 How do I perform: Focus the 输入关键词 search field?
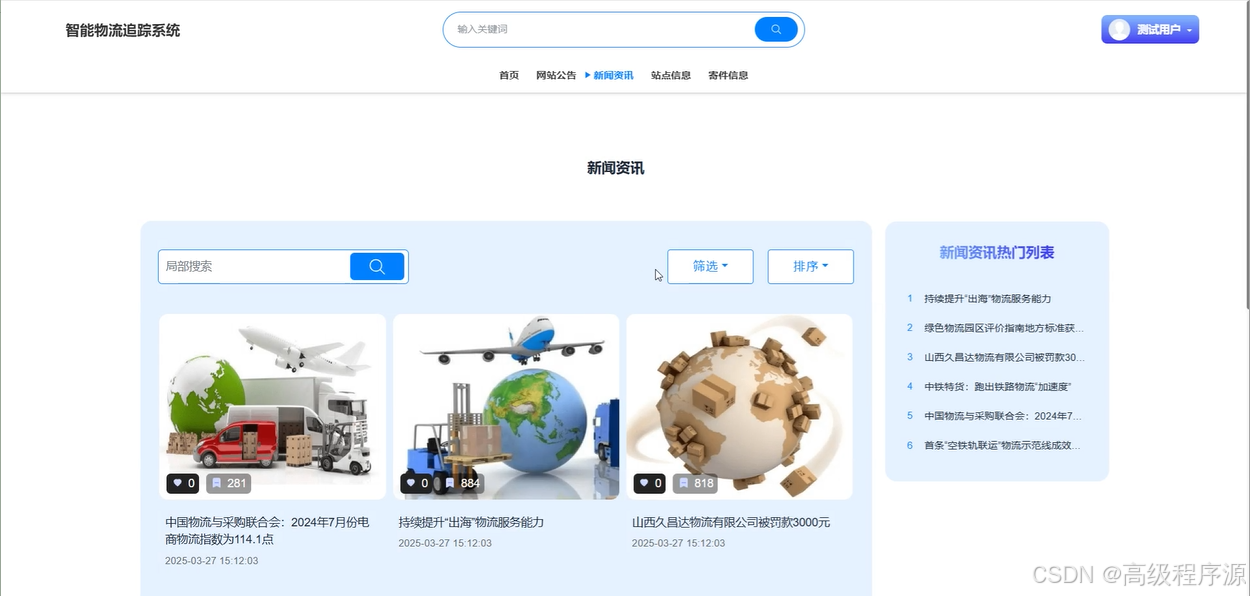pos(600,29)
